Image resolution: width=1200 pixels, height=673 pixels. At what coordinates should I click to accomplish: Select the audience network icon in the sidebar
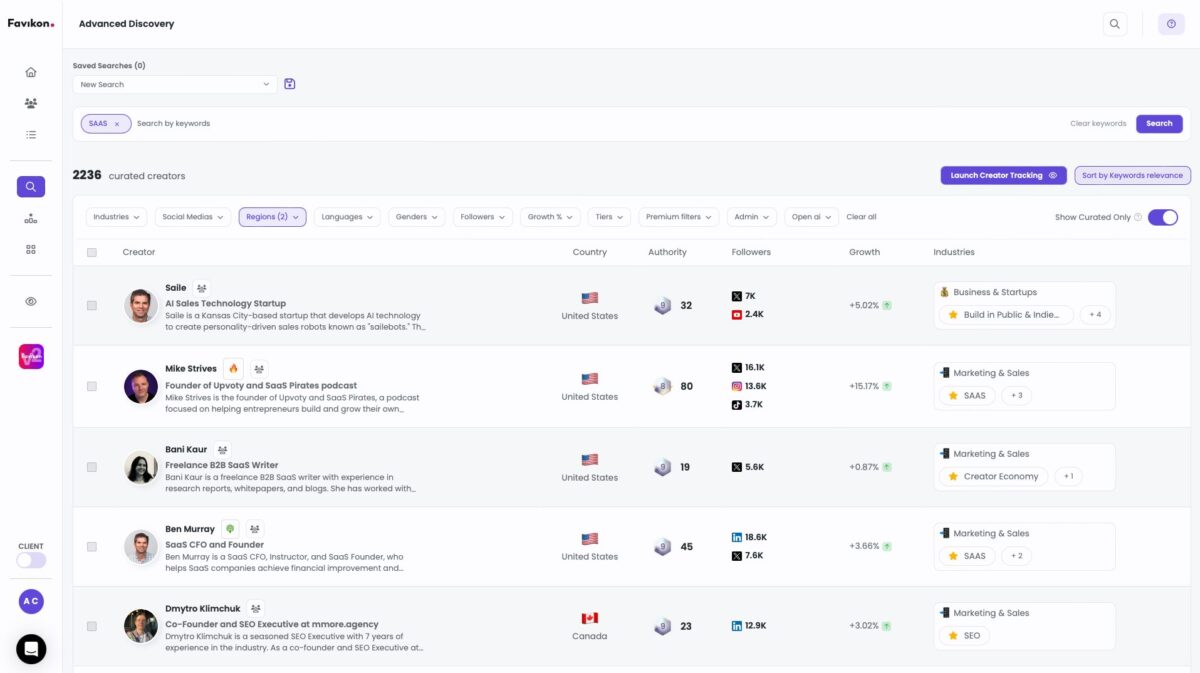tap(30, 102)
